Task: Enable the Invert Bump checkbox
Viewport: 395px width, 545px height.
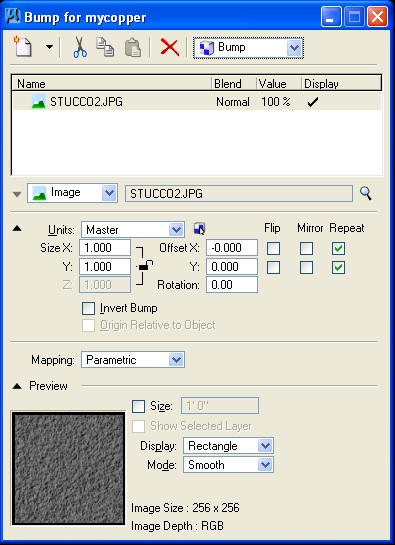Action: tap(88, 308)
